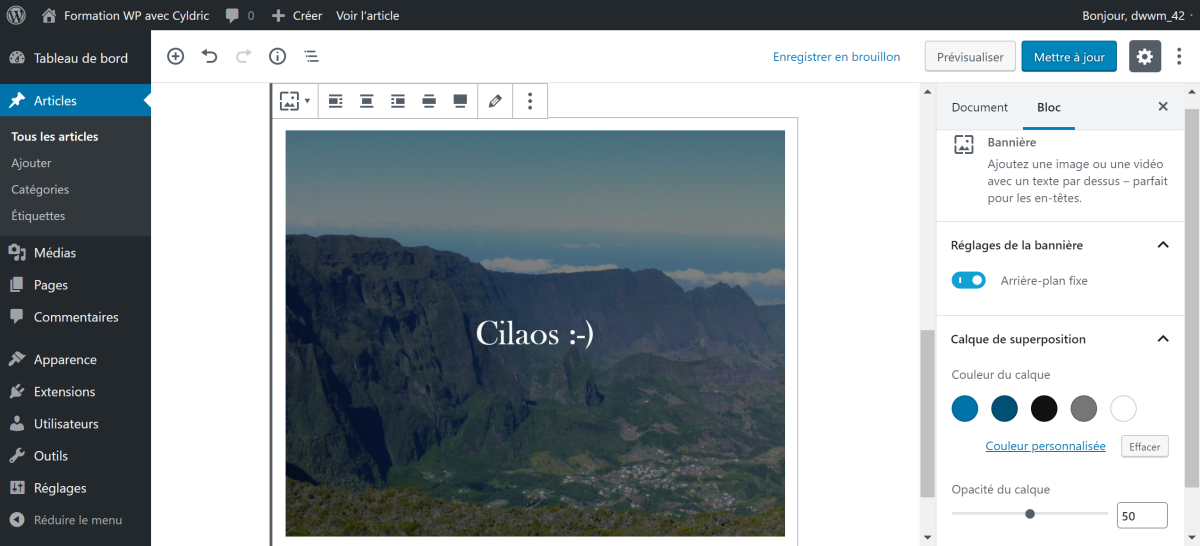Set block to wide width
The height and width of the screenshot is (546, 1200).
[x=429, y=101]
